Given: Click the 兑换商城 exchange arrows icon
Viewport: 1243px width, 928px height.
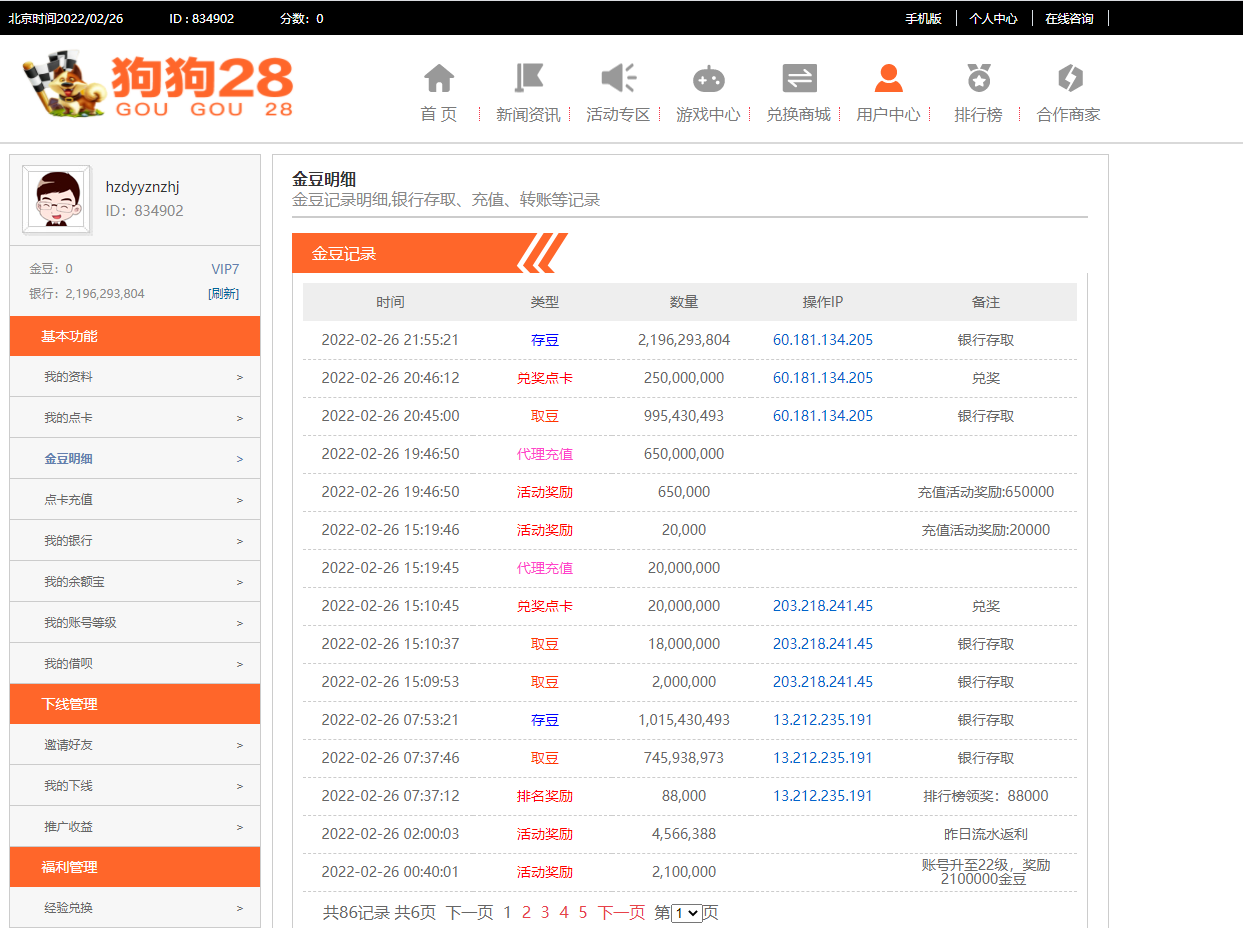Looking at the screenshot, I should pyautogui.click(x=799, y=79).
